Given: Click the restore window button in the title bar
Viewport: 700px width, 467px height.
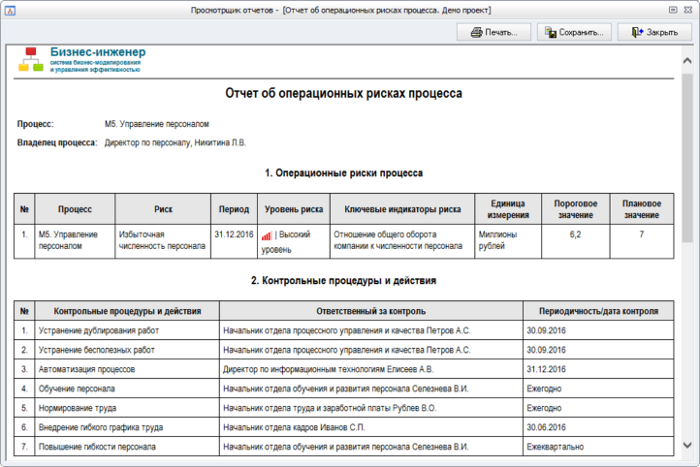Looking at the screenshot, I should pos(672,10).
